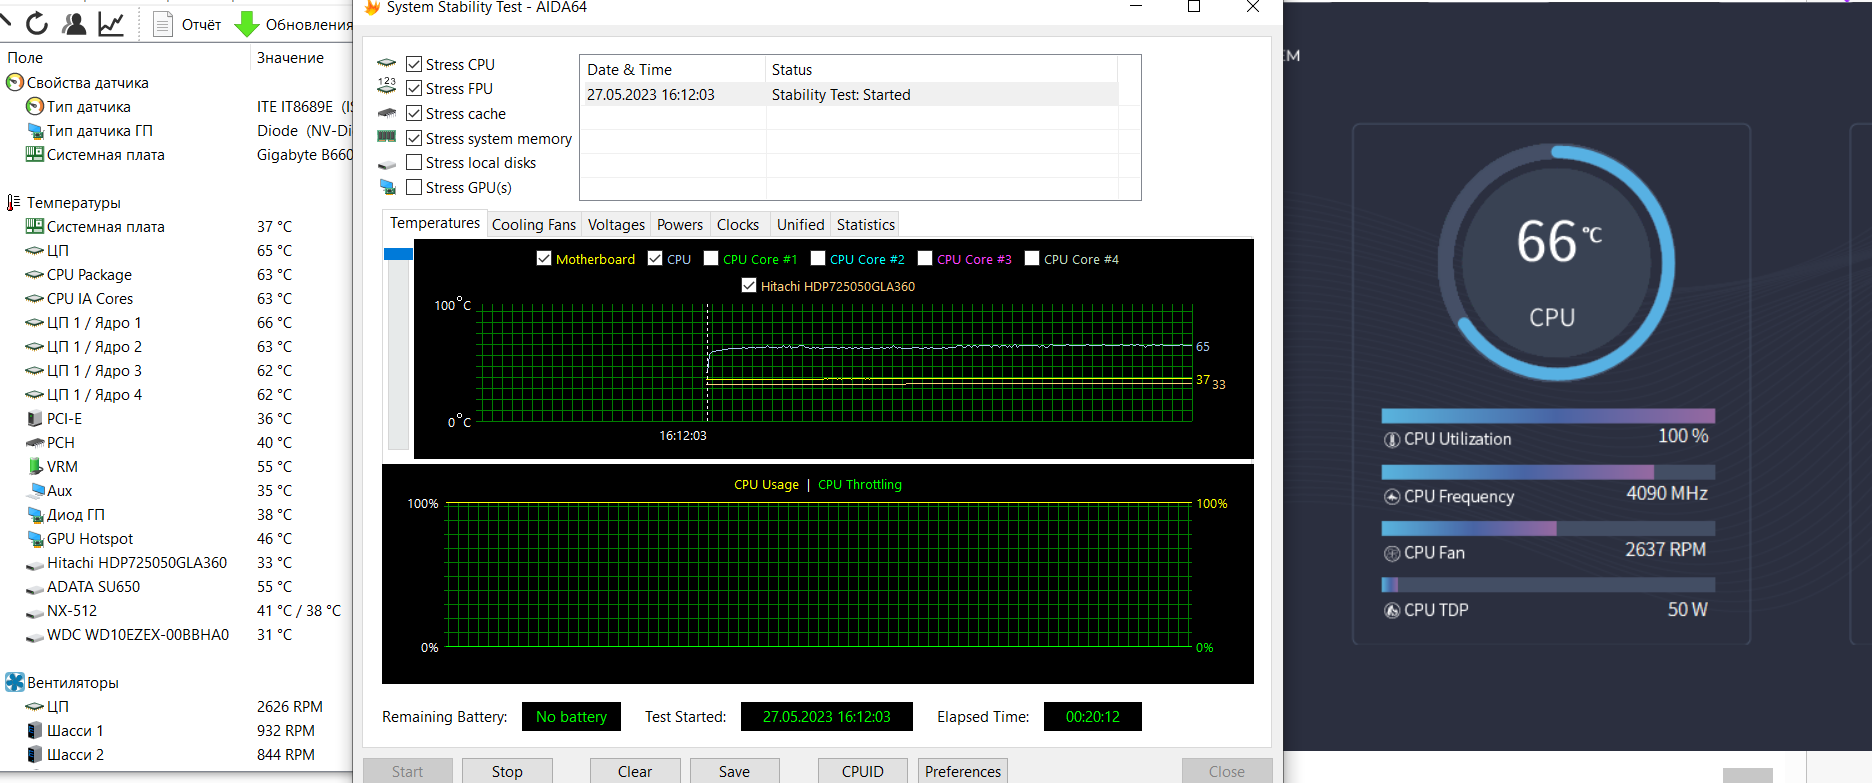Click the Save button
This screenshot has width=1872, height=783.
[734, 771]
